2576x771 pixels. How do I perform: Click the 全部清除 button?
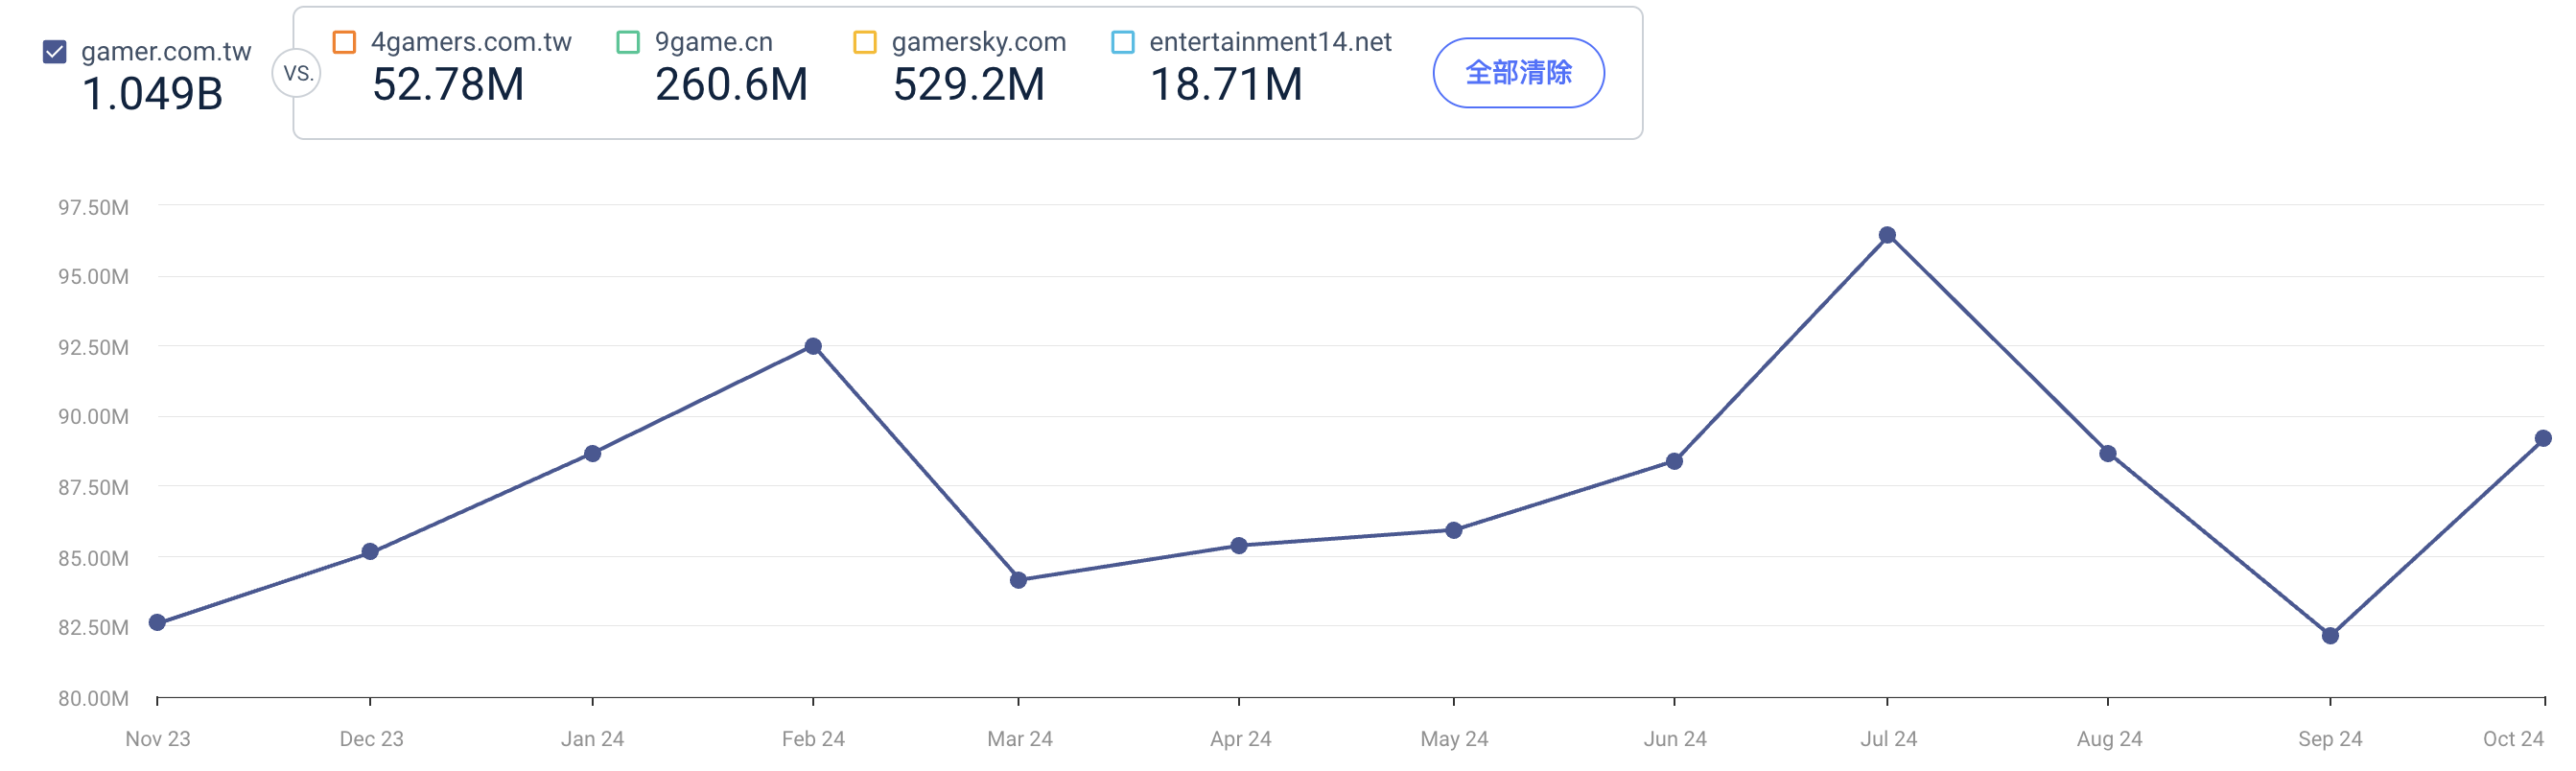tap(1518, 73)
